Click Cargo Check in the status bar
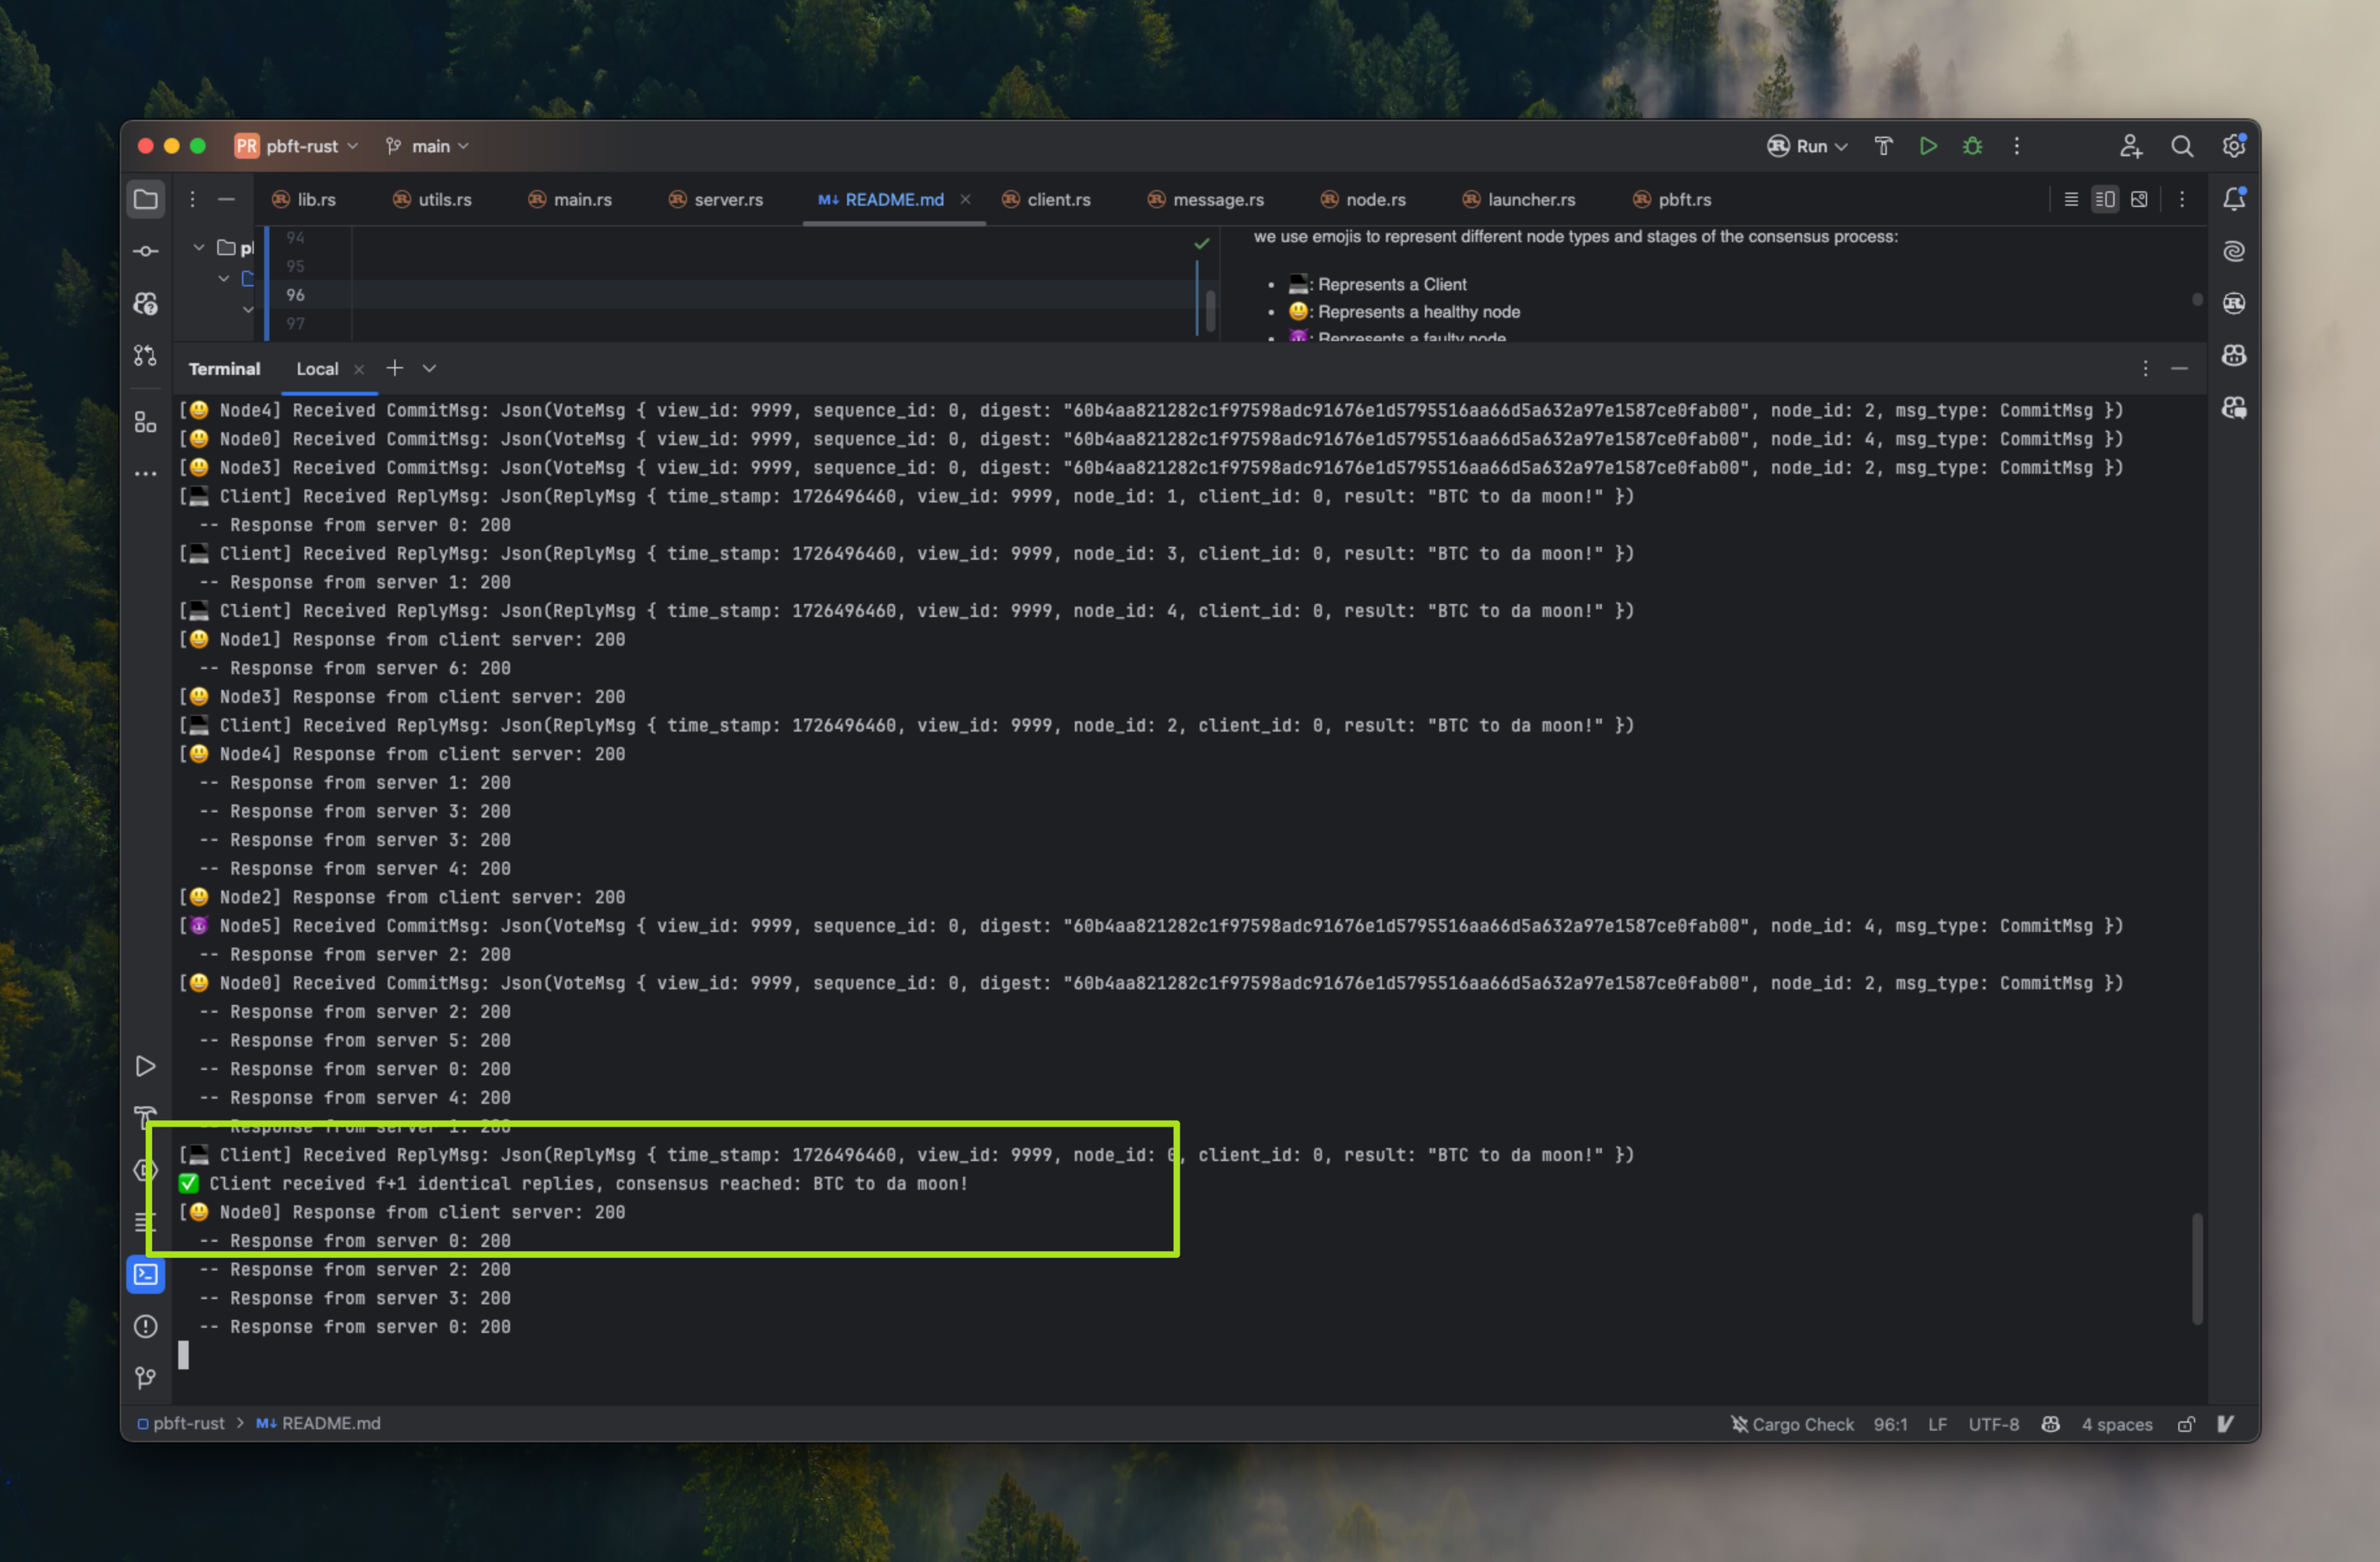 click(1792, 1424)
